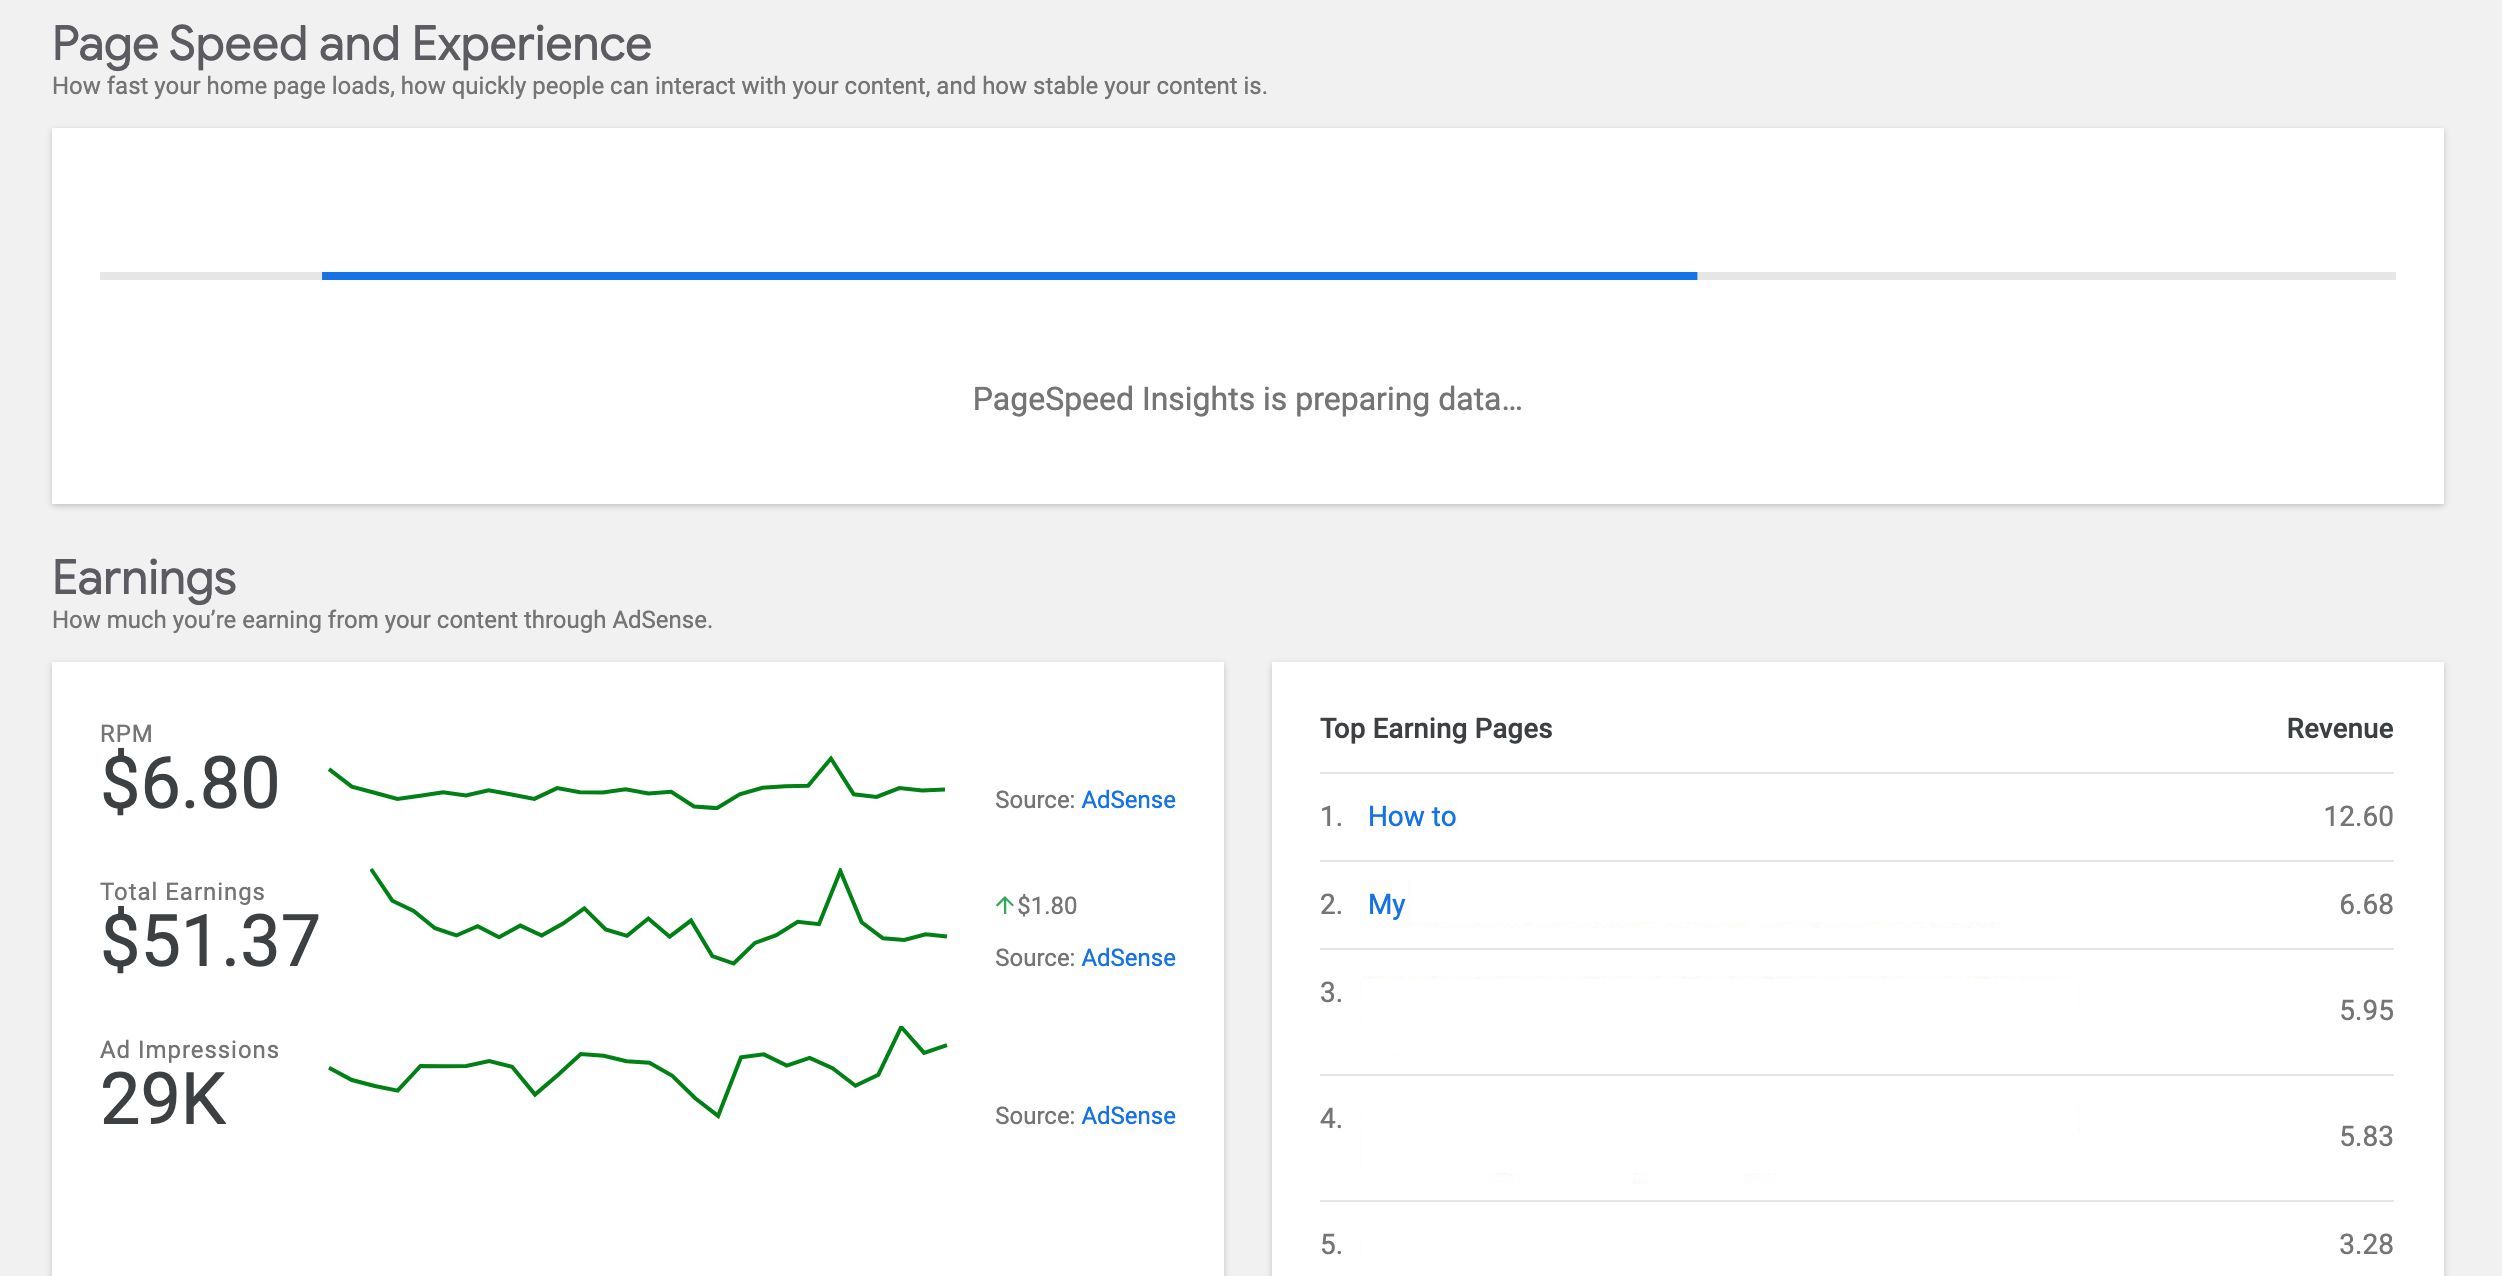Click rank number 3. in top pages
Screen dimensions: 2502x1276
pyautogui.click(x=1331, y=993)
